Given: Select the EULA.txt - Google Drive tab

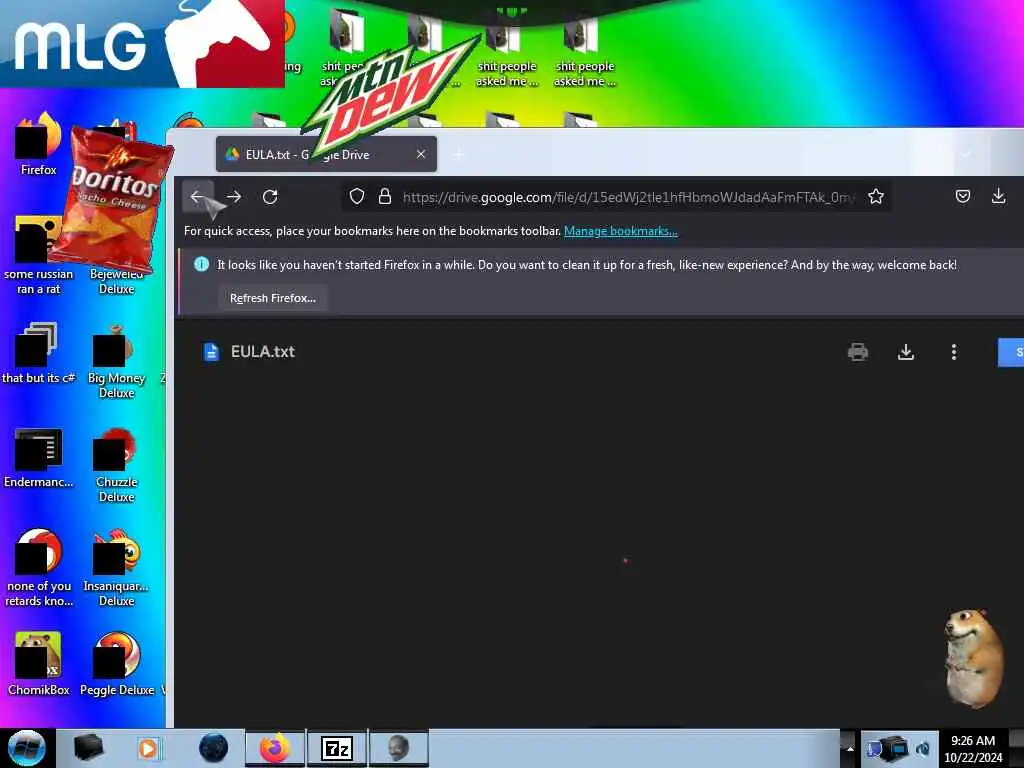Looking at the screenshot, I should point(326,154).
